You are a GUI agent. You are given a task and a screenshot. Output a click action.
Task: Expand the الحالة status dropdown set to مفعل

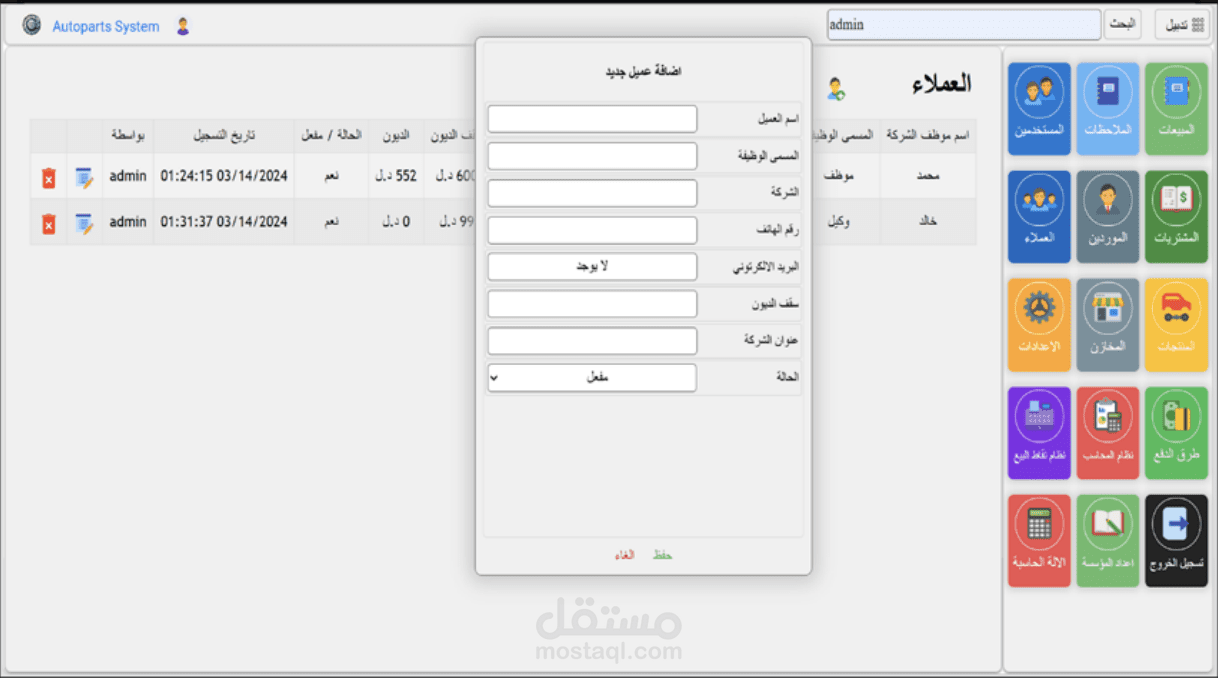tap(592, 378)
